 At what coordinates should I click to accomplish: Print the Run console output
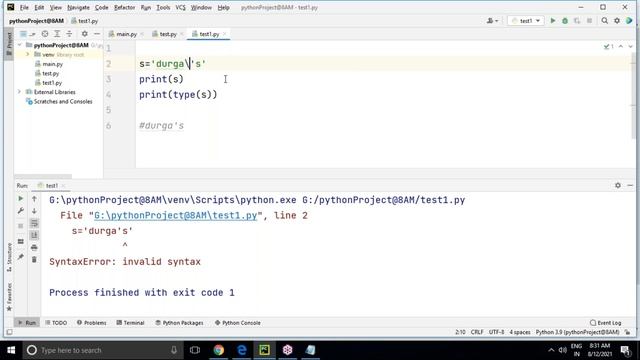(34, 247)
